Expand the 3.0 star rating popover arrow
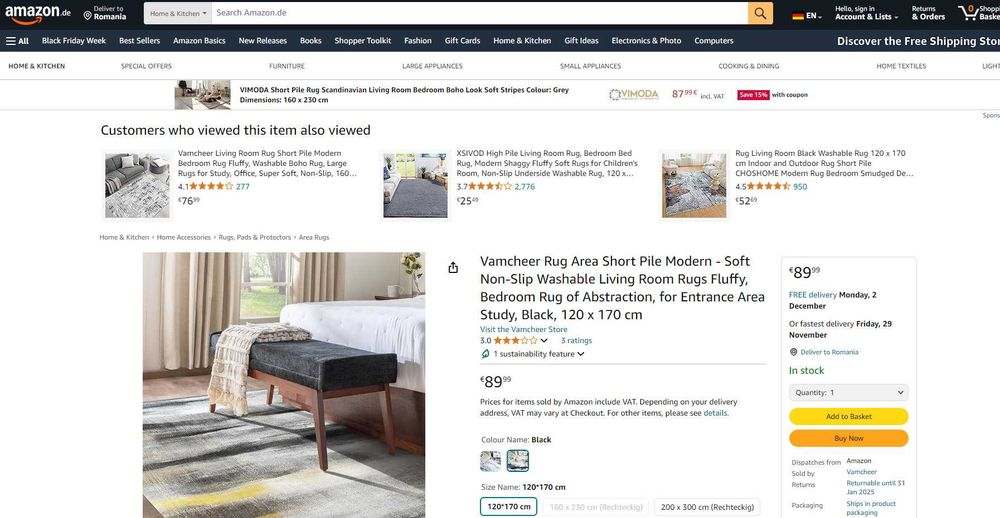Viewport: 1000px width, 518px height. point(544,341)
